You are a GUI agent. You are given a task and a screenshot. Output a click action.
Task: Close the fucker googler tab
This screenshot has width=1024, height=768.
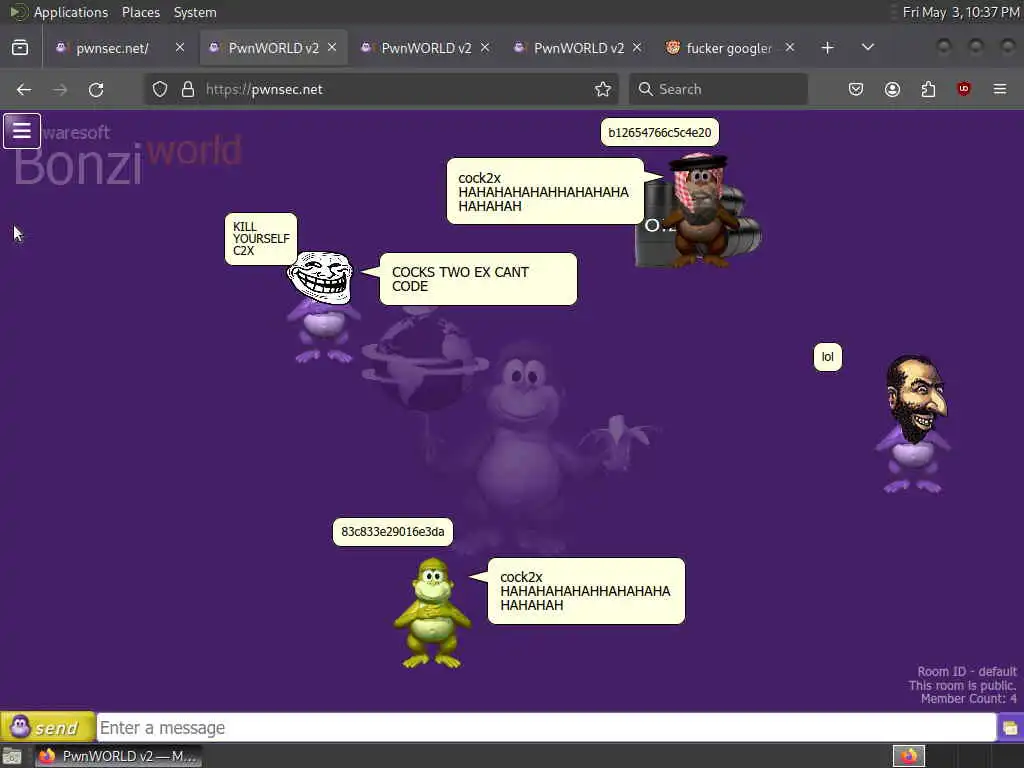(x=790, y=47)
